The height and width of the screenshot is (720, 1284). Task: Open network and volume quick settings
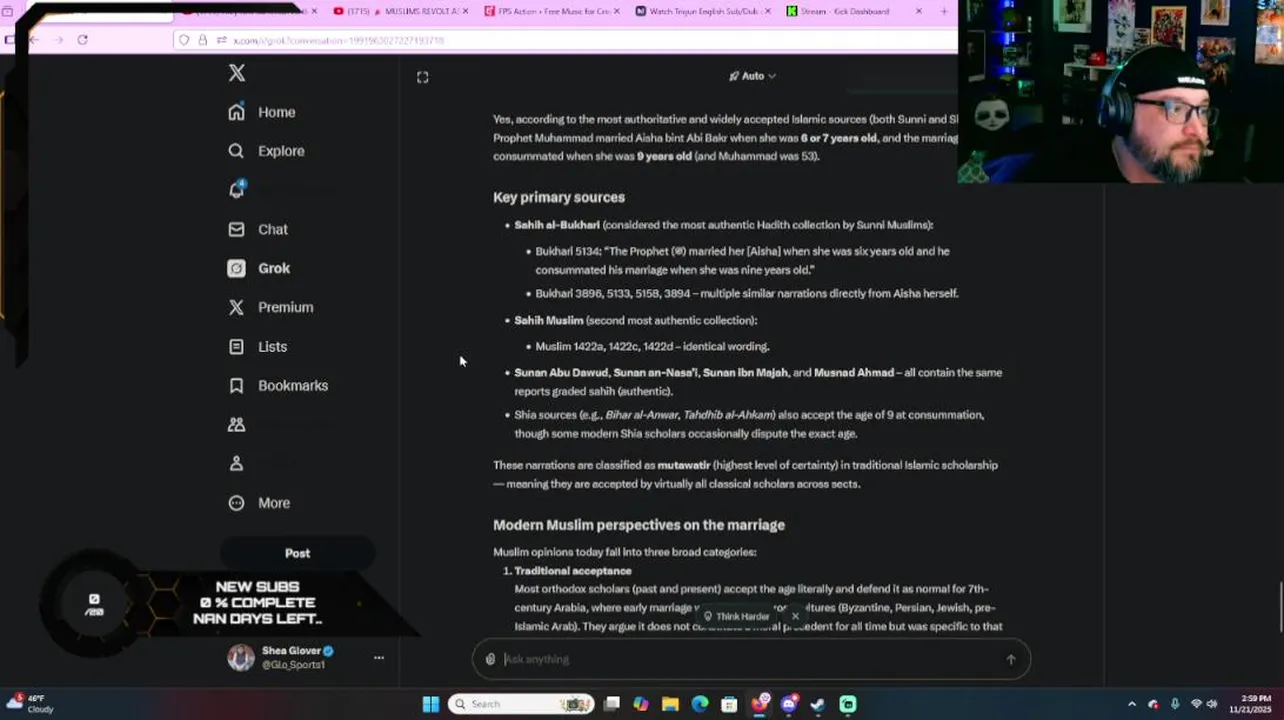click(x=1204, y=704)
